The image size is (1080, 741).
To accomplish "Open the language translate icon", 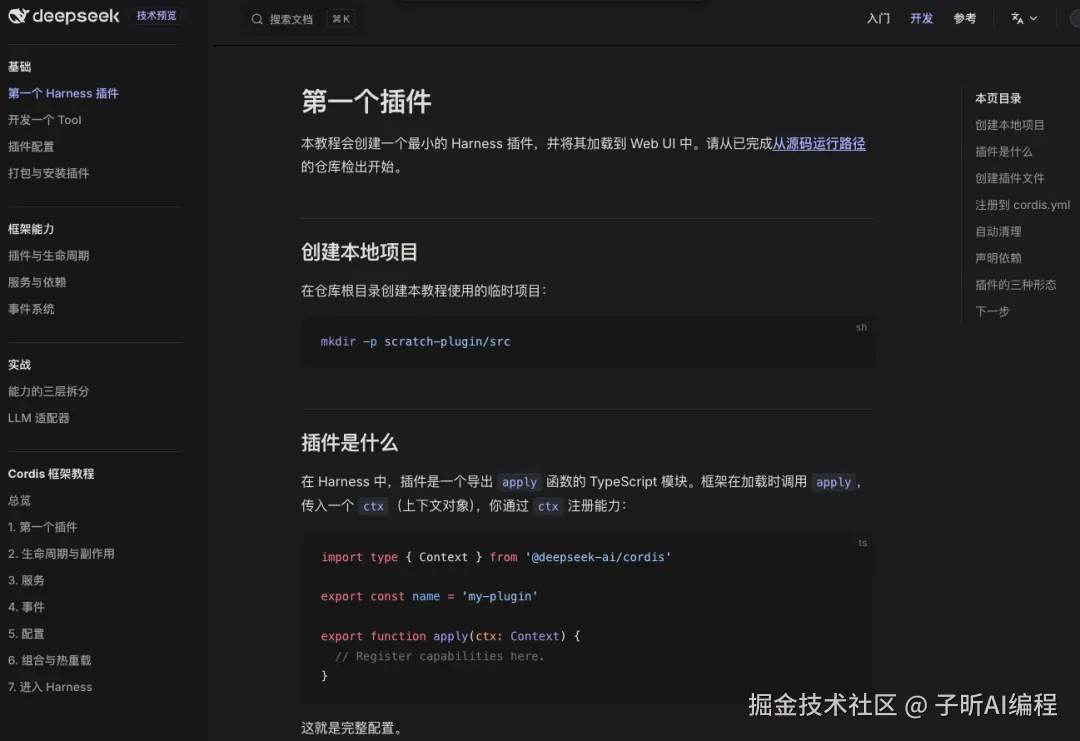I will coord(1017,19).
